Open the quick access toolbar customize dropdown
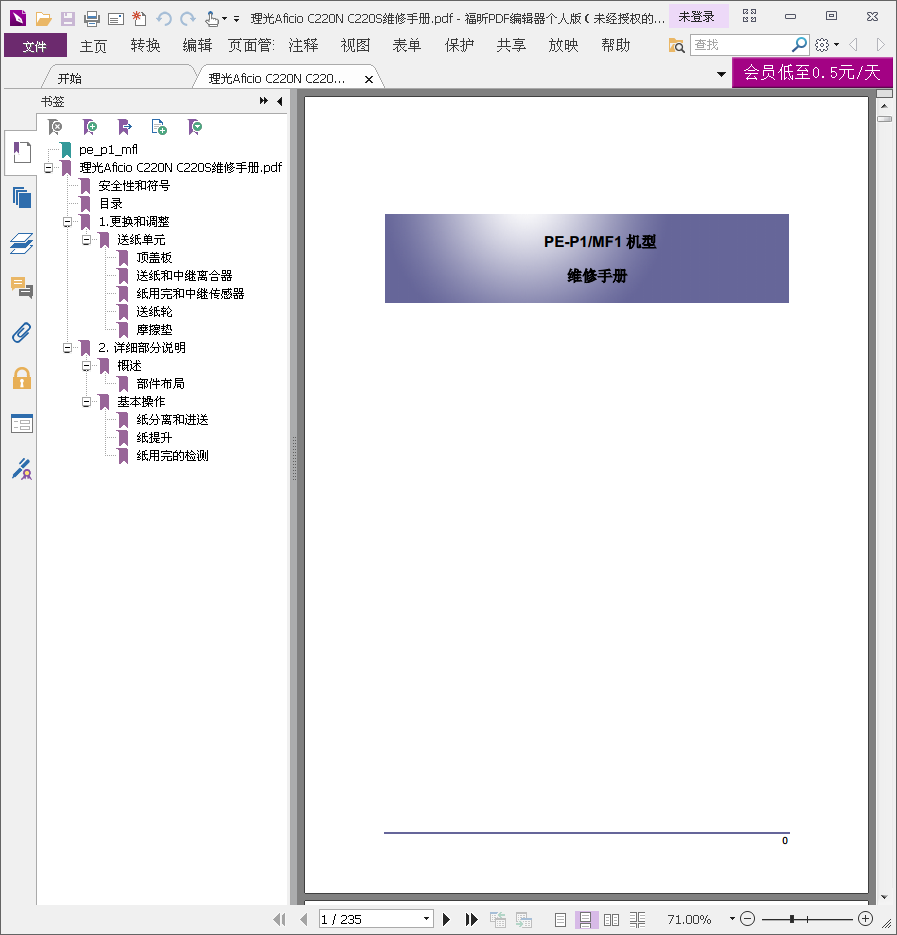897x935 pixels. pos(237,19)
